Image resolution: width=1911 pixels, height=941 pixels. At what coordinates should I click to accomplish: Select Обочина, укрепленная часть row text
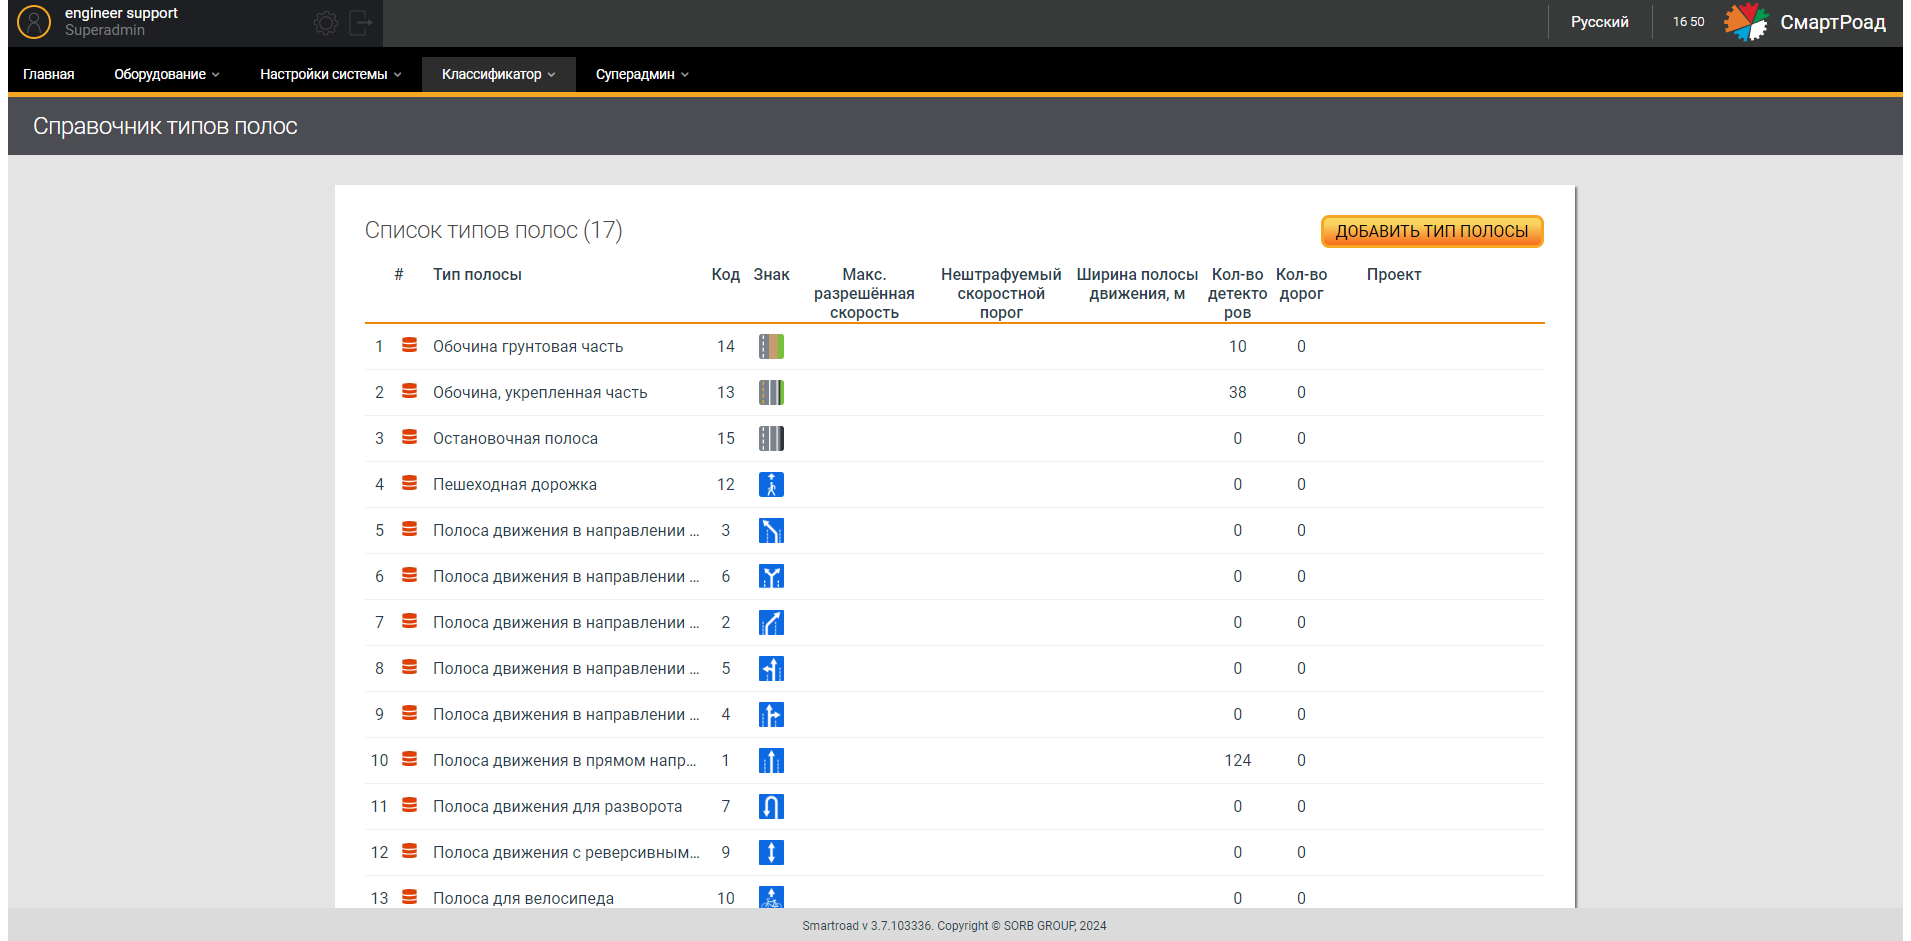(x=540, y=392)
